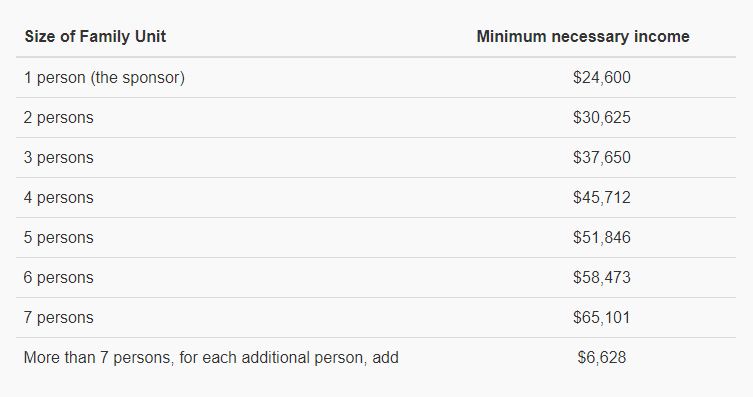Click the $37,650 amount
The width and height of the screenshot is (753, 397).
(601, 157)
